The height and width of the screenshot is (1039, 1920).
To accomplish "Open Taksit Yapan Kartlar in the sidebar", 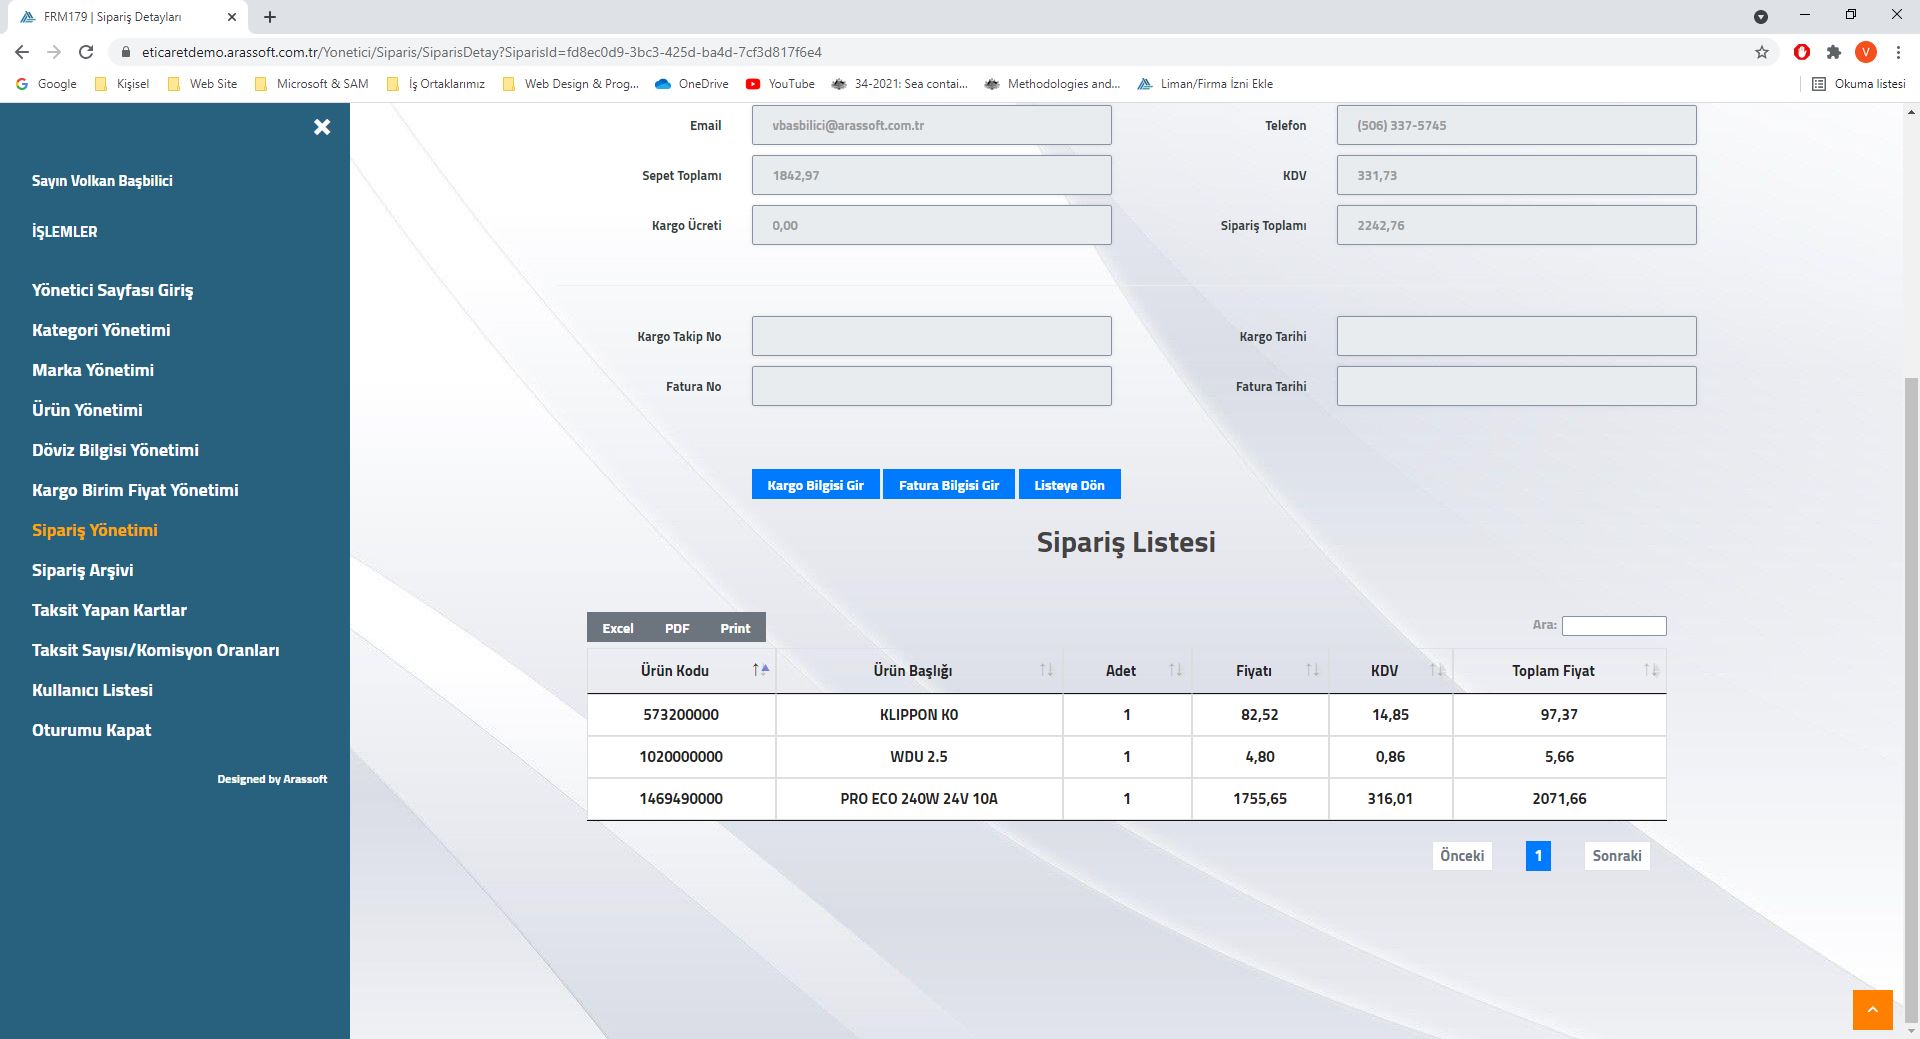I will point(109,610).
